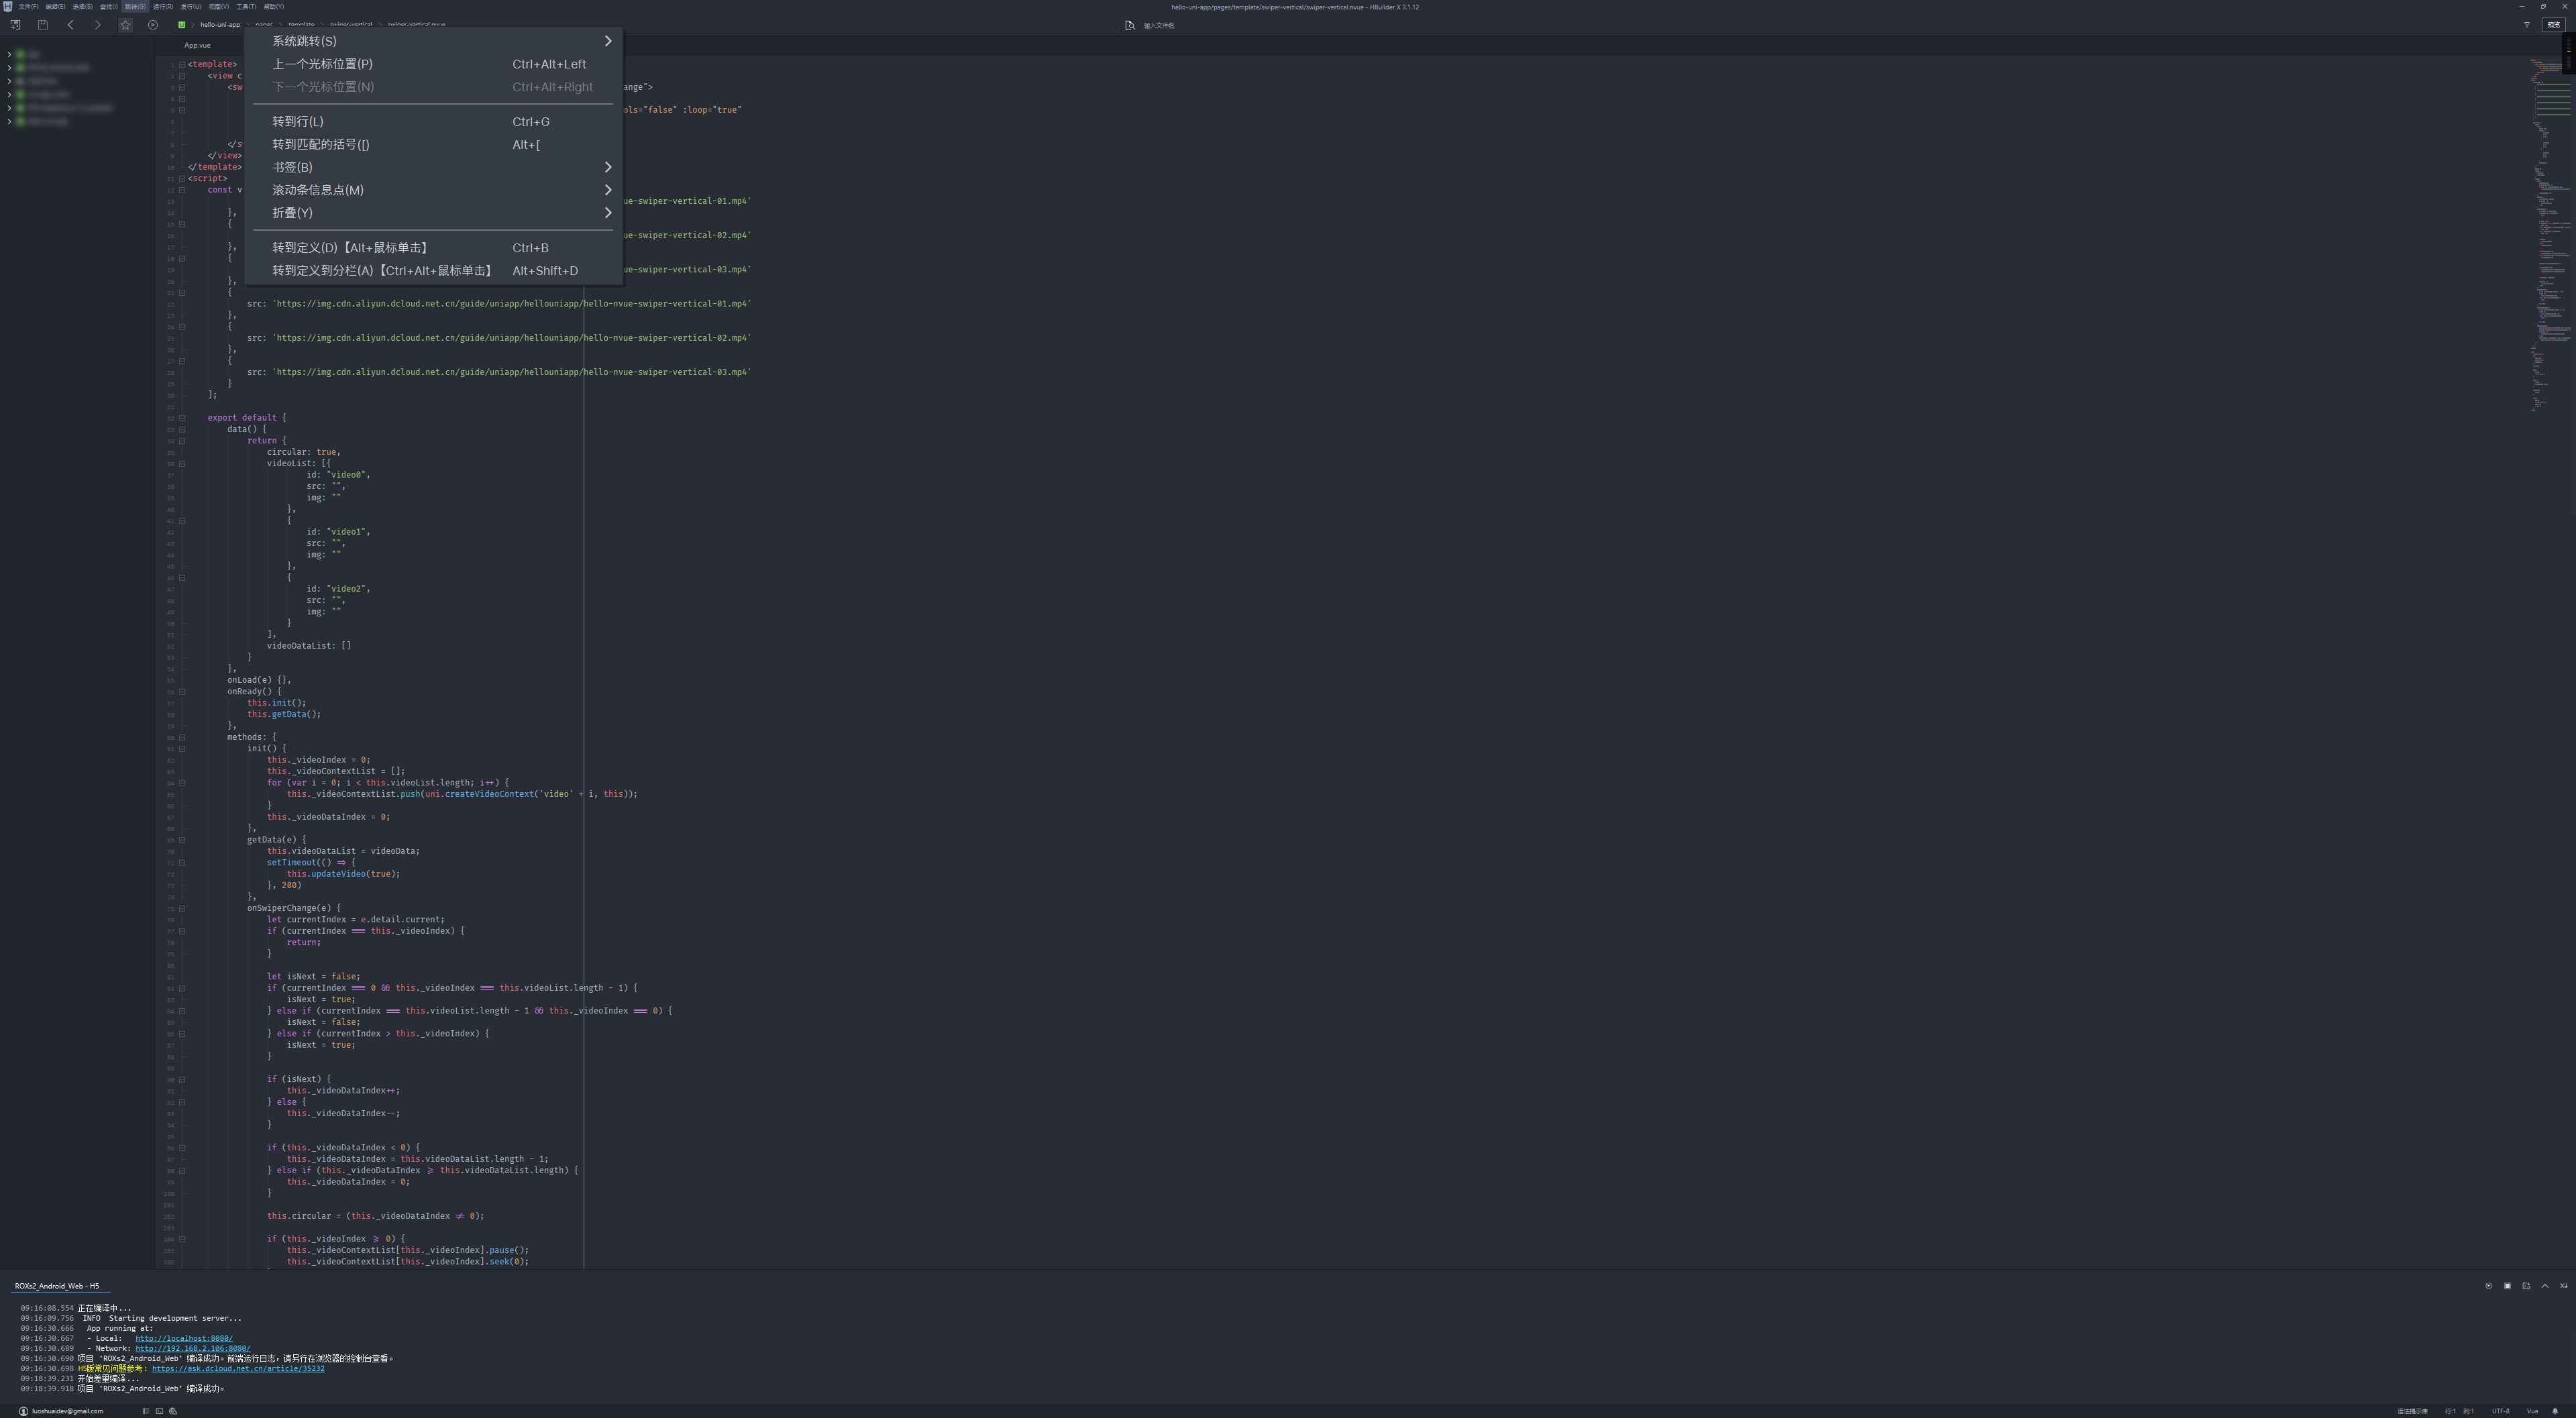Click the run play toolbar icon

click(153, 25)
